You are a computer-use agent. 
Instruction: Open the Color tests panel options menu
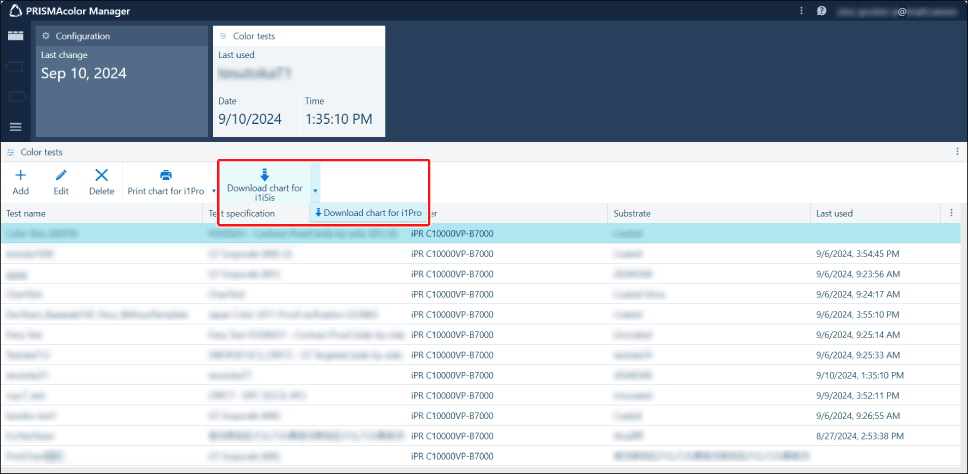pyautogui.click(x=957, y=152)
